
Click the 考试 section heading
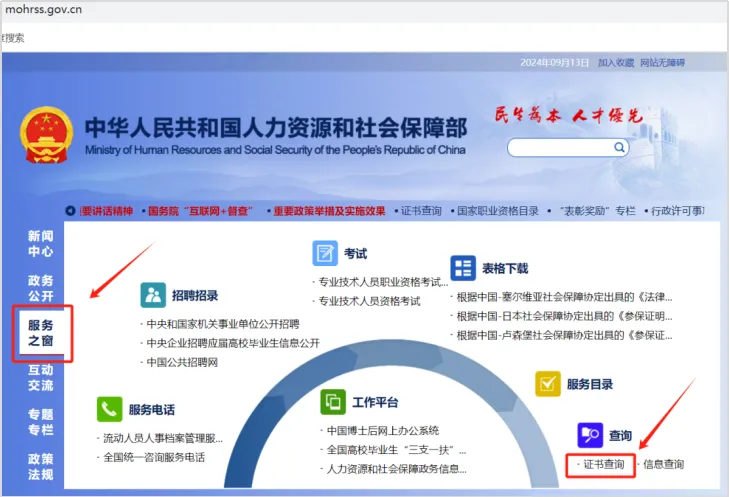coord(356,254)
